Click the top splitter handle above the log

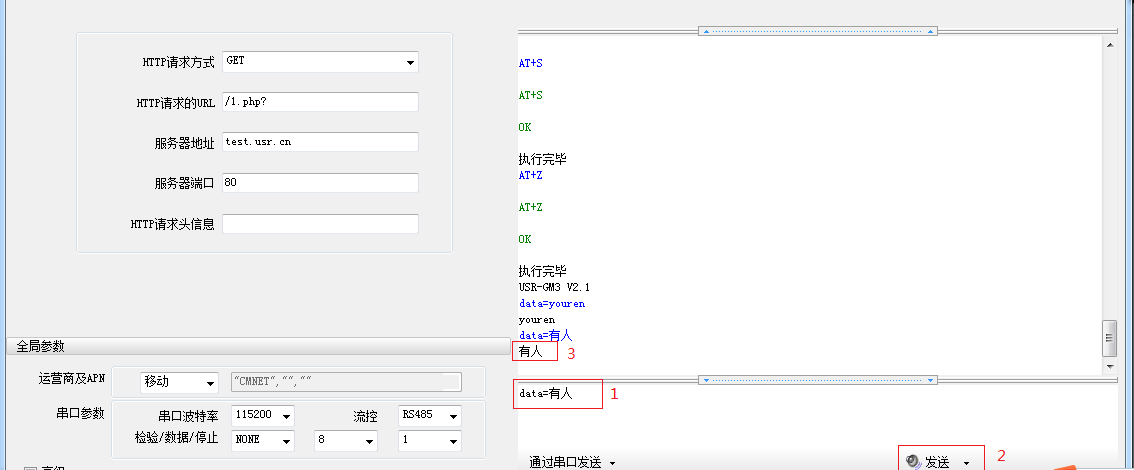pos(817,31)
